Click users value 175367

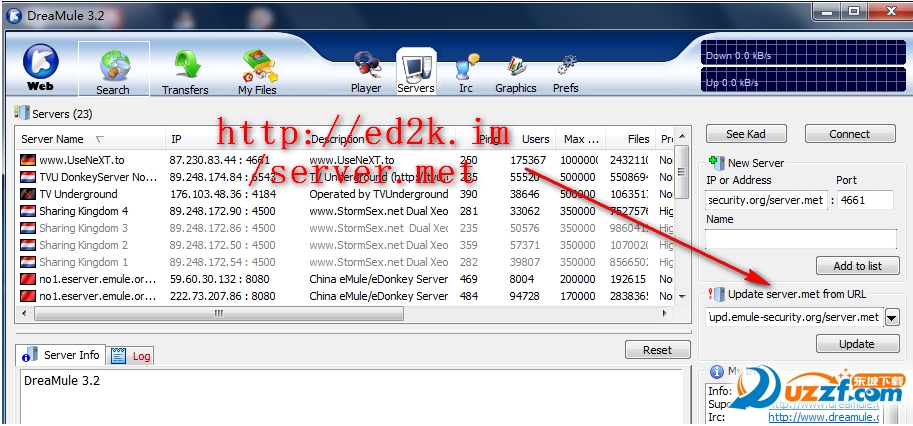(x=528, y=160)
